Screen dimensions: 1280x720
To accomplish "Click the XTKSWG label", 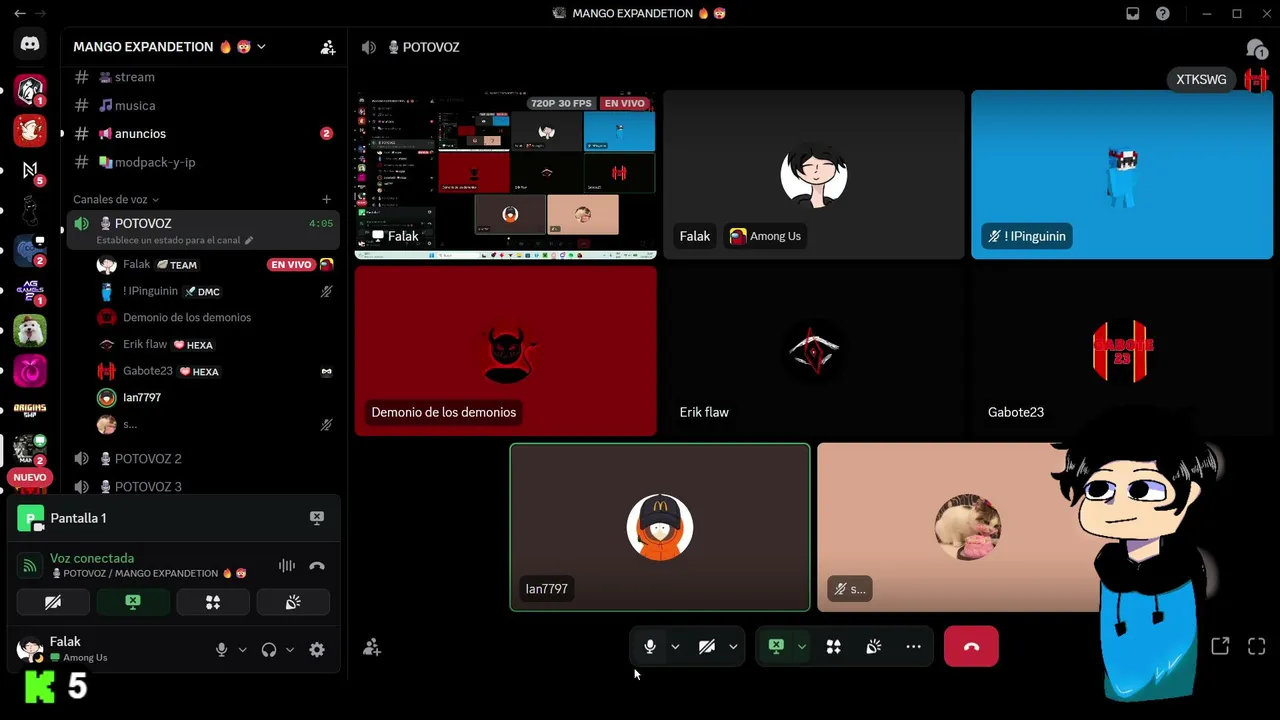I will pos(1201,80).
